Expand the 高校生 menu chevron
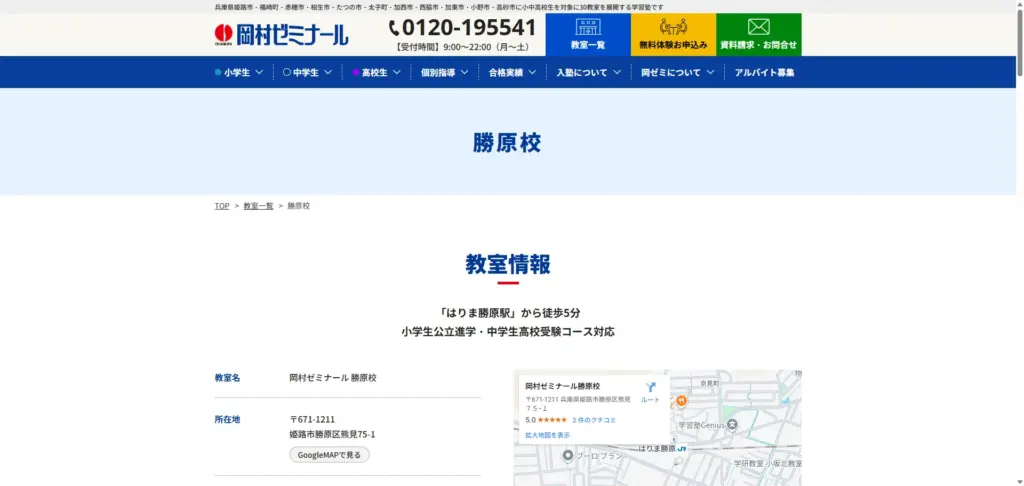This screenshot has width=1024, height=486. point(396,73)
